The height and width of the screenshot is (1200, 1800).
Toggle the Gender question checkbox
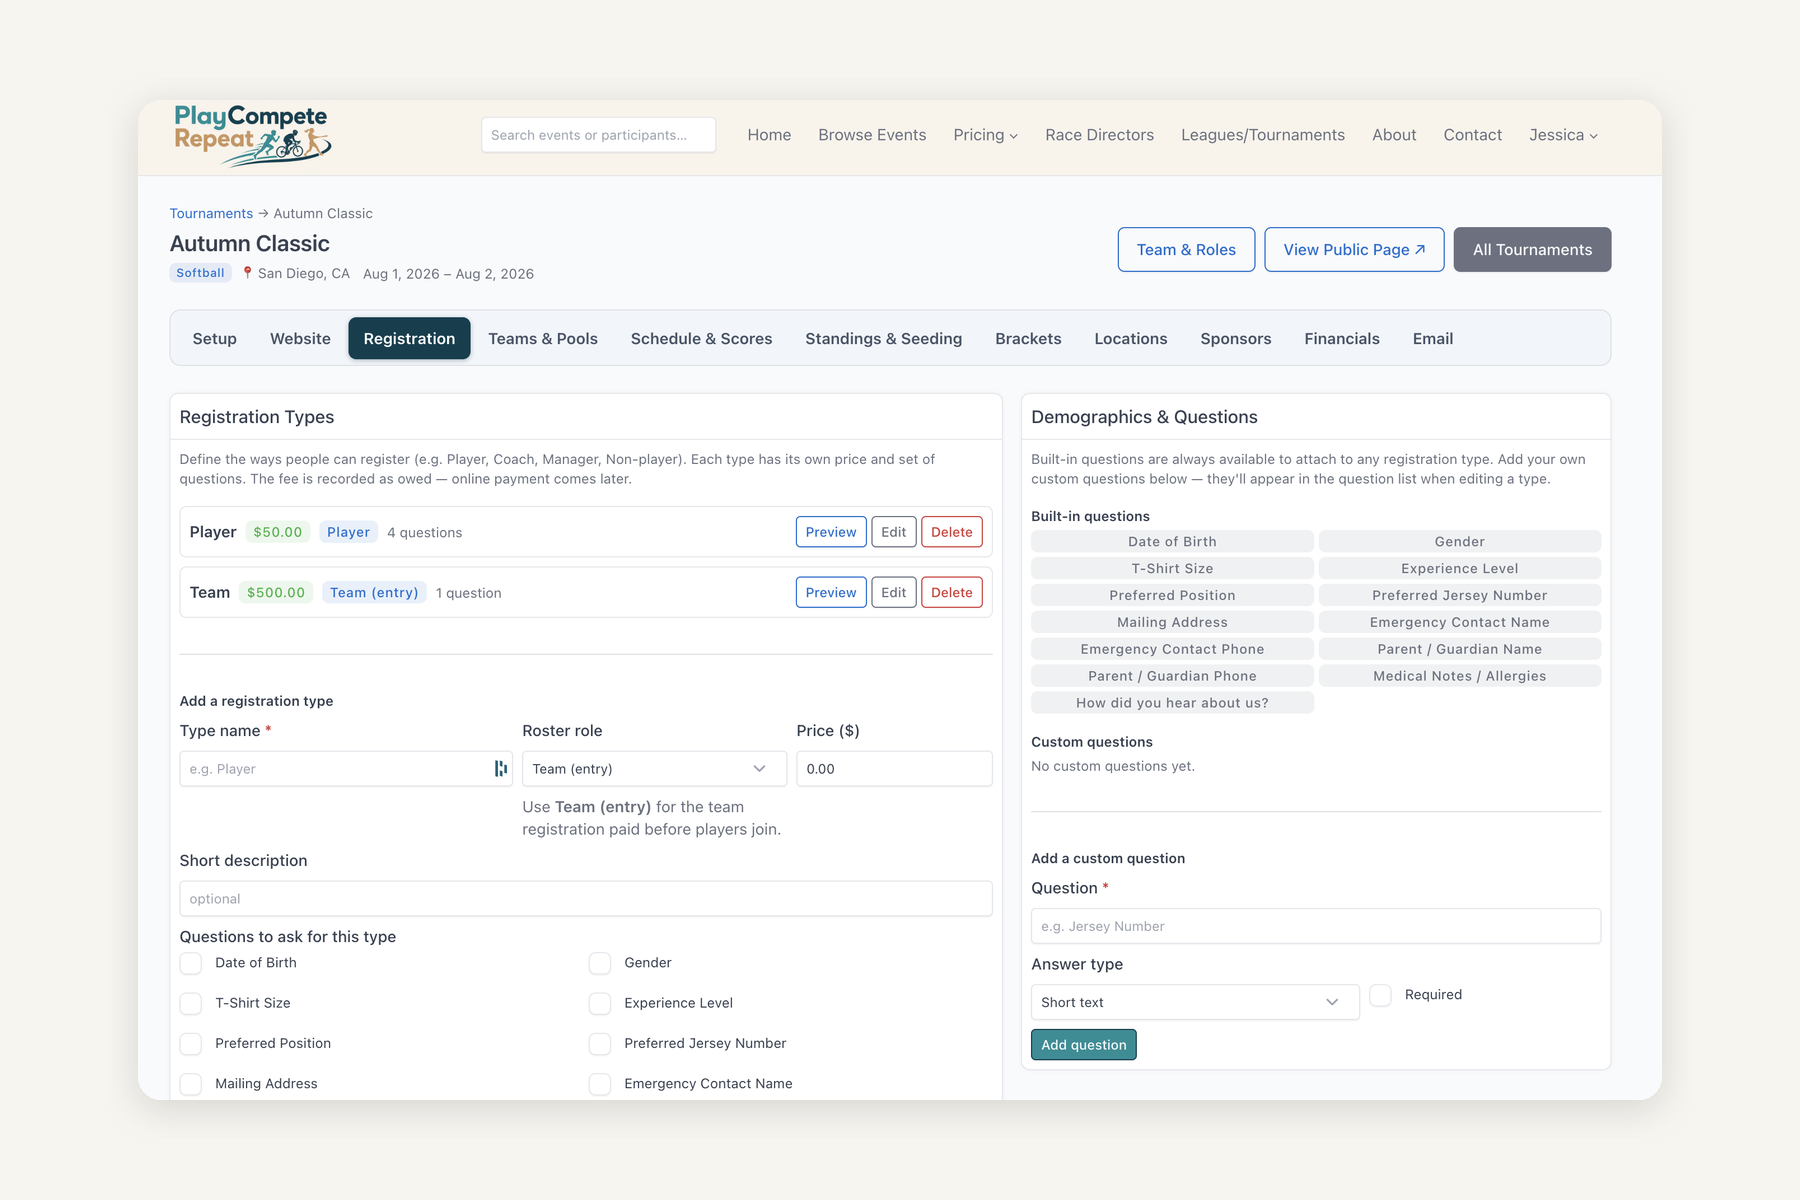tap(600, 963)
